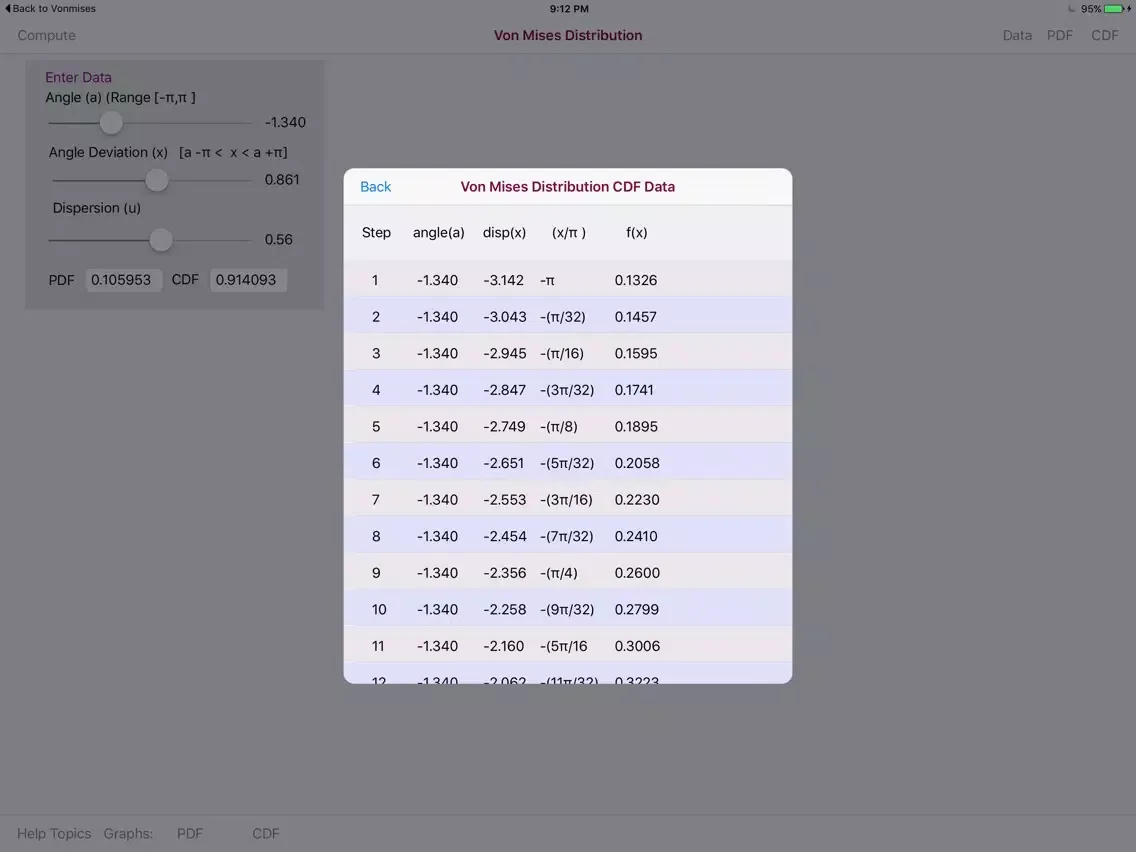
Task: Select disp value -2.945
Action: (504, 354)
